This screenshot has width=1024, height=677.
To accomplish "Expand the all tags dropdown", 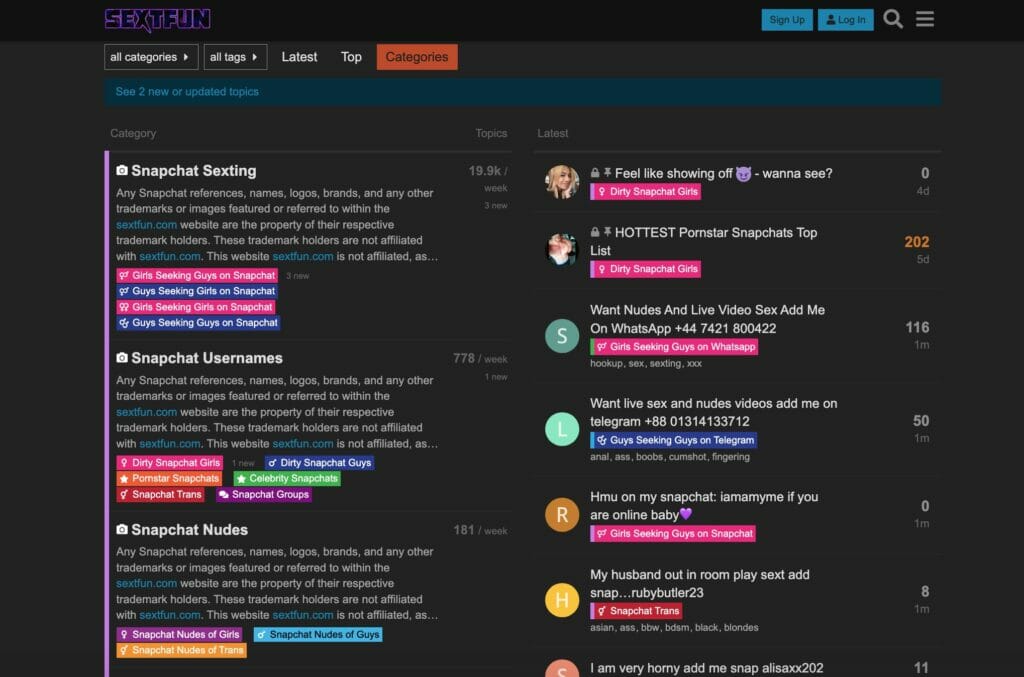I will tap(236, 57).
